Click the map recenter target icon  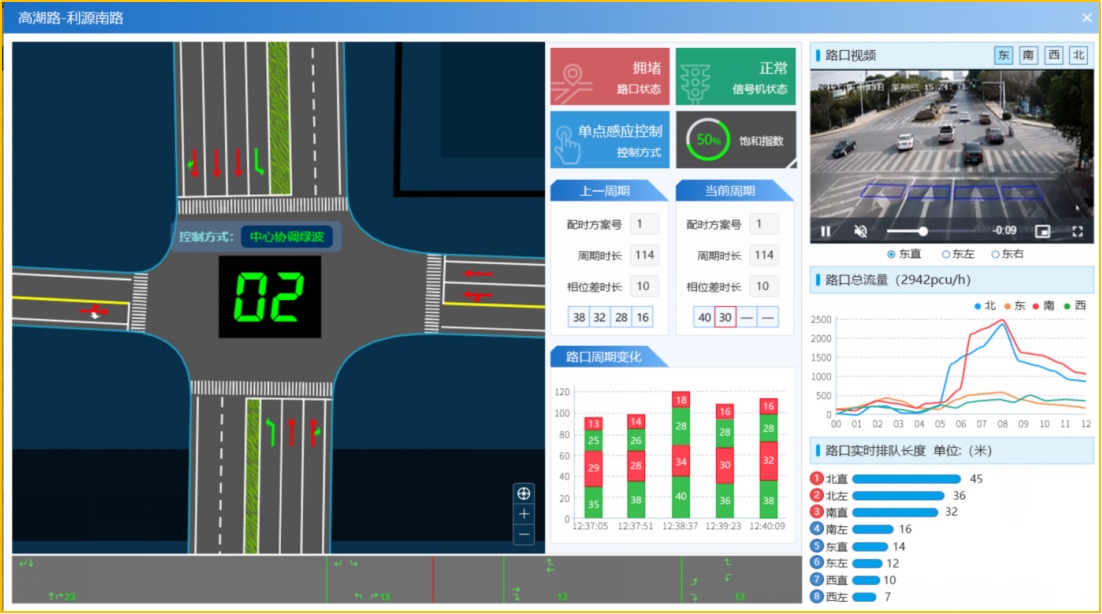[x=524, y=493]
